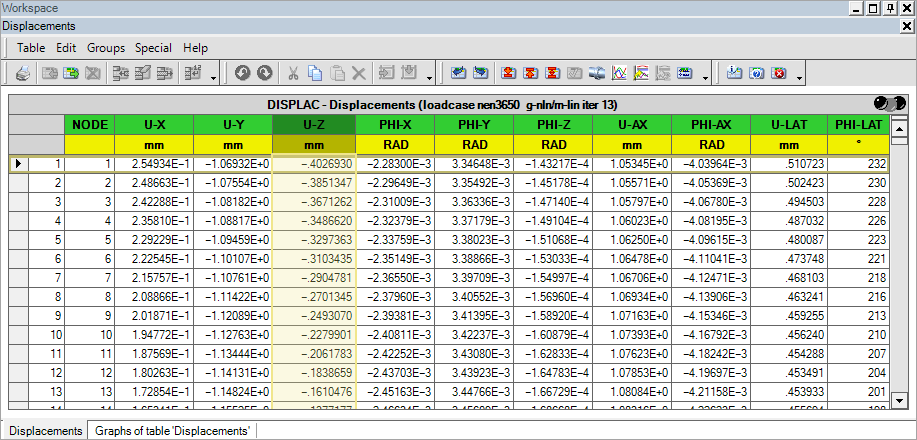Click the red X stop icon in toolbar

778,73
